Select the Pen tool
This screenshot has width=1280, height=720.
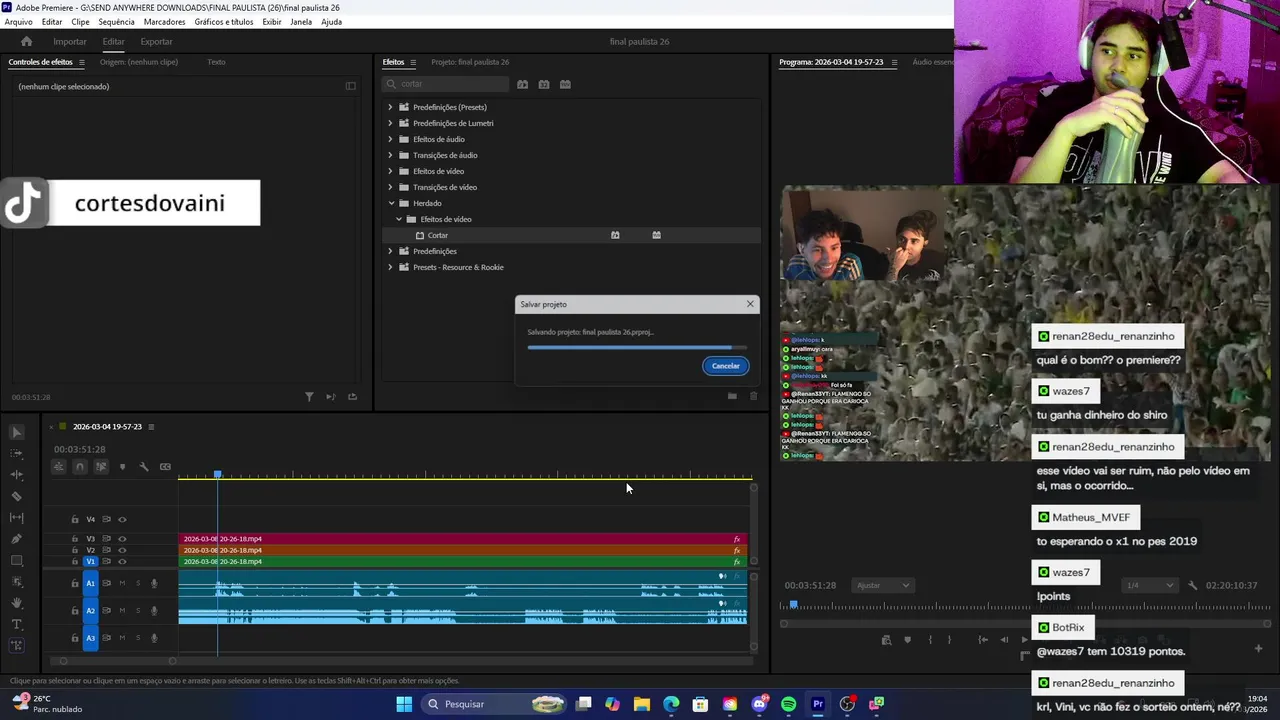pyautogui.click(x=17, y=539)
